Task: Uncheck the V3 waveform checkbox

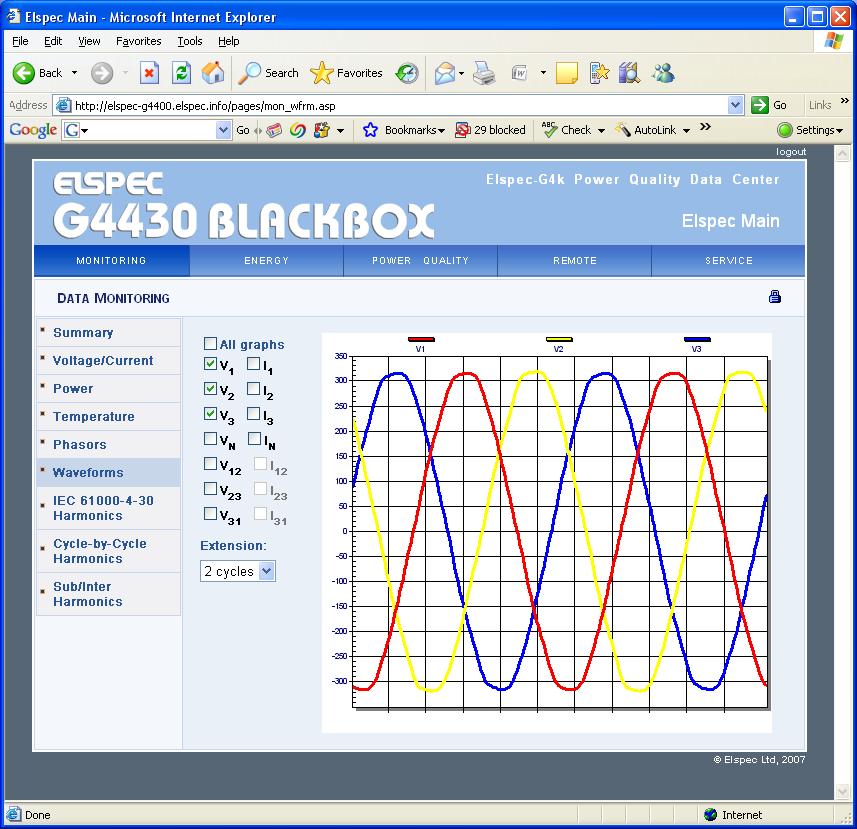Action: pyautogui.click(x=210, y=414)
